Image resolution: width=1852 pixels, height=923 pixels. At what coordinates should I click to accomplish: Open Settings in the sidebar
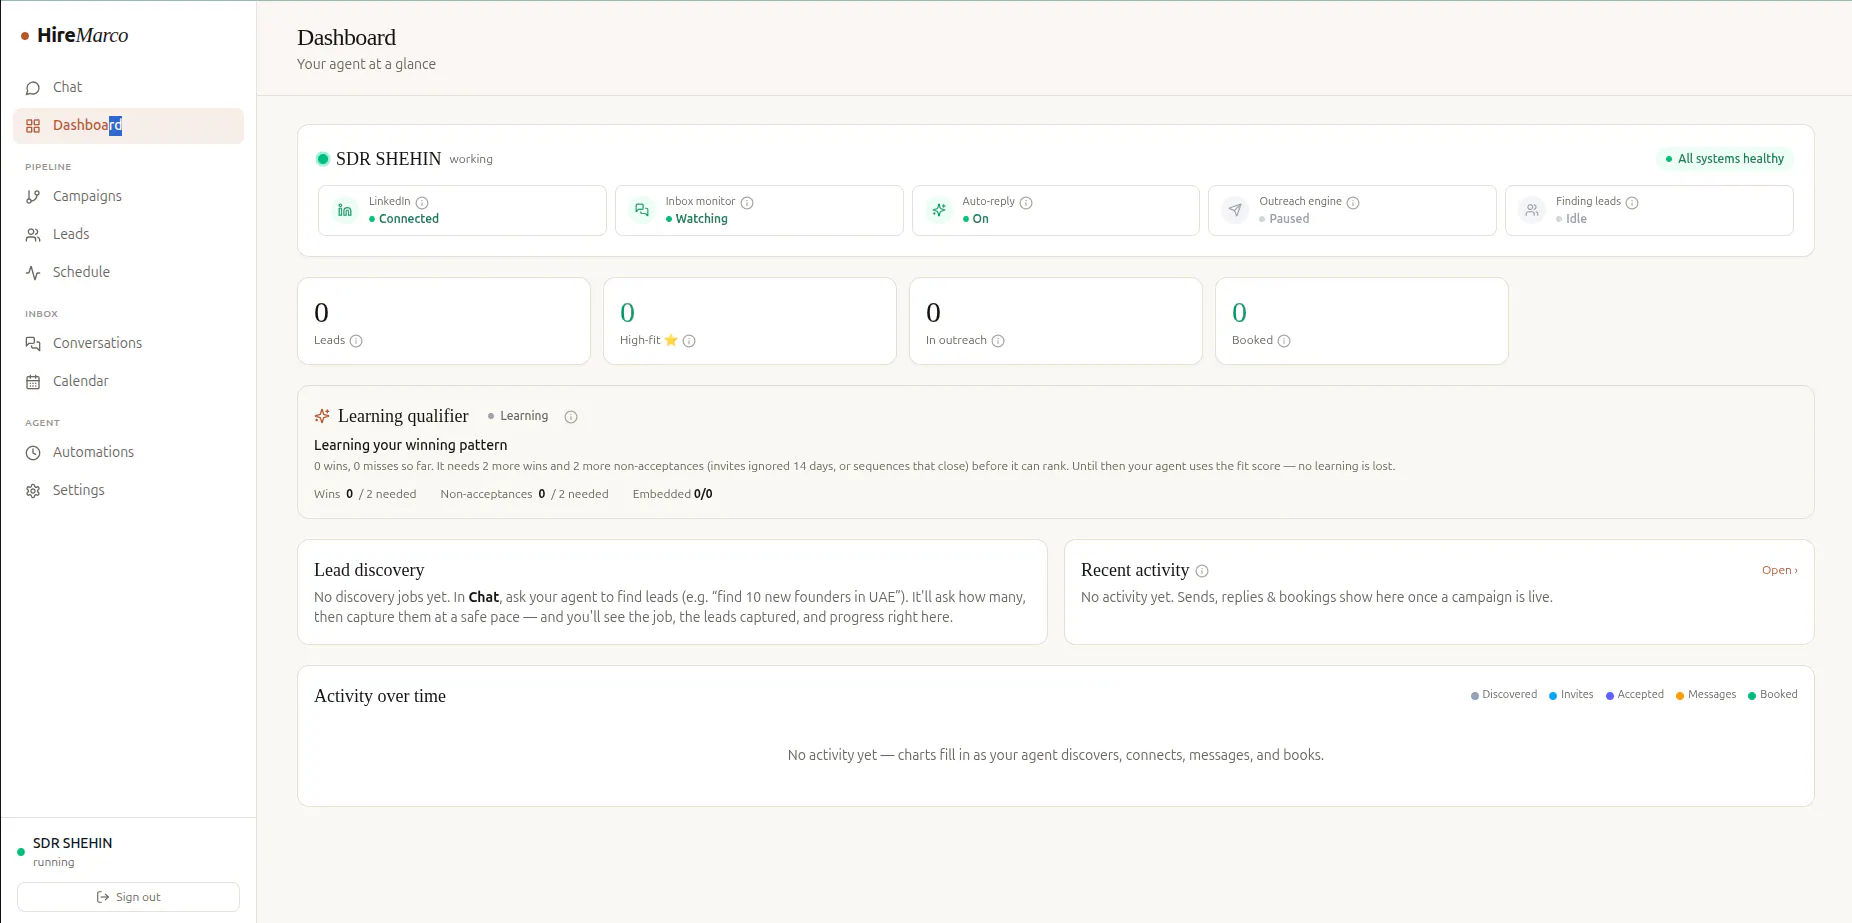tap(128, 490)
